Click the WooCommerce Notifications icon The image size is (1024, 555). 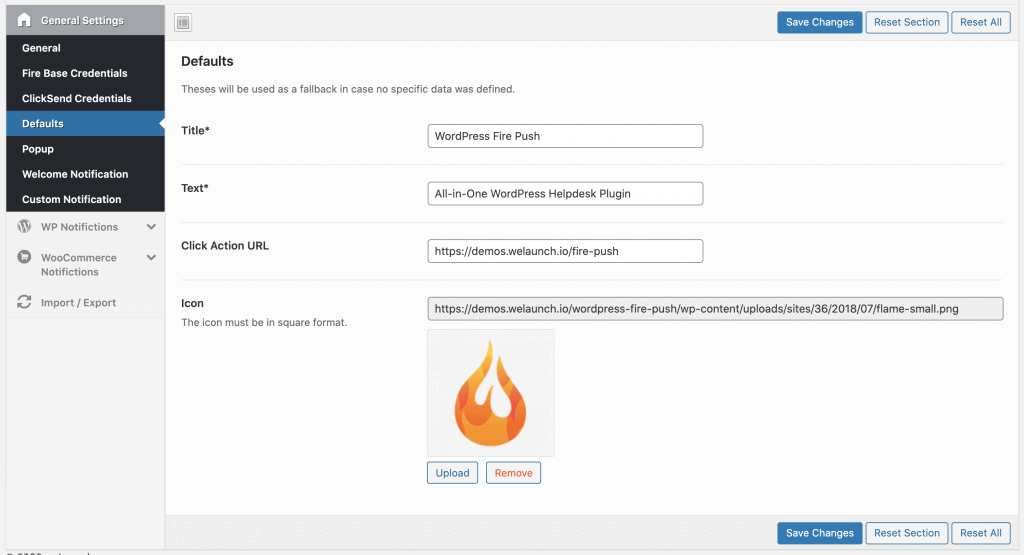coord(24,258)
